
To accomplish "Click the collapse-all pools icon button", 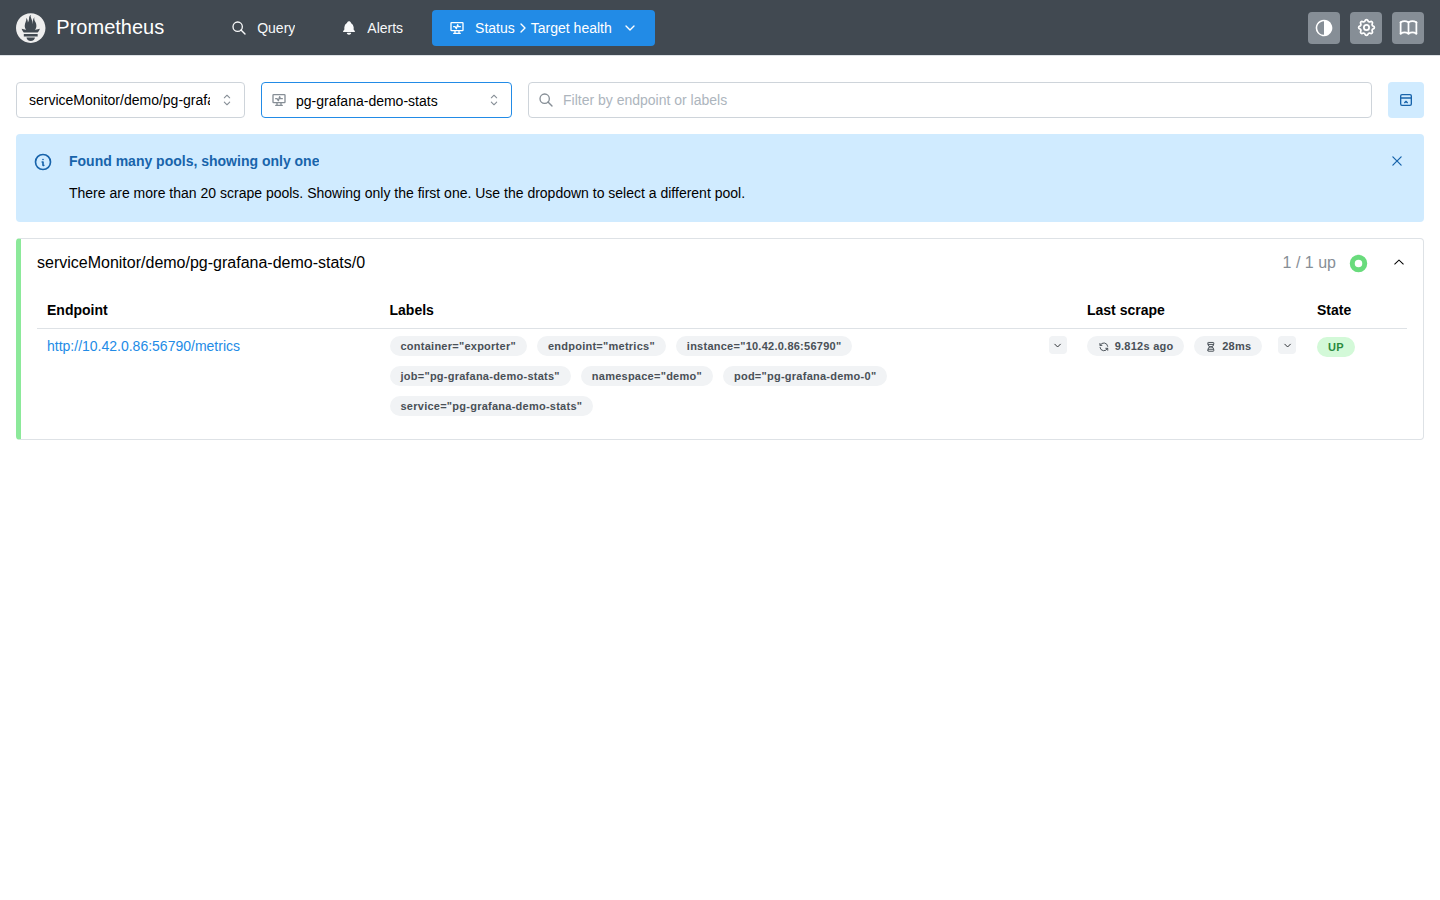I will click(x=1406, y=100).
